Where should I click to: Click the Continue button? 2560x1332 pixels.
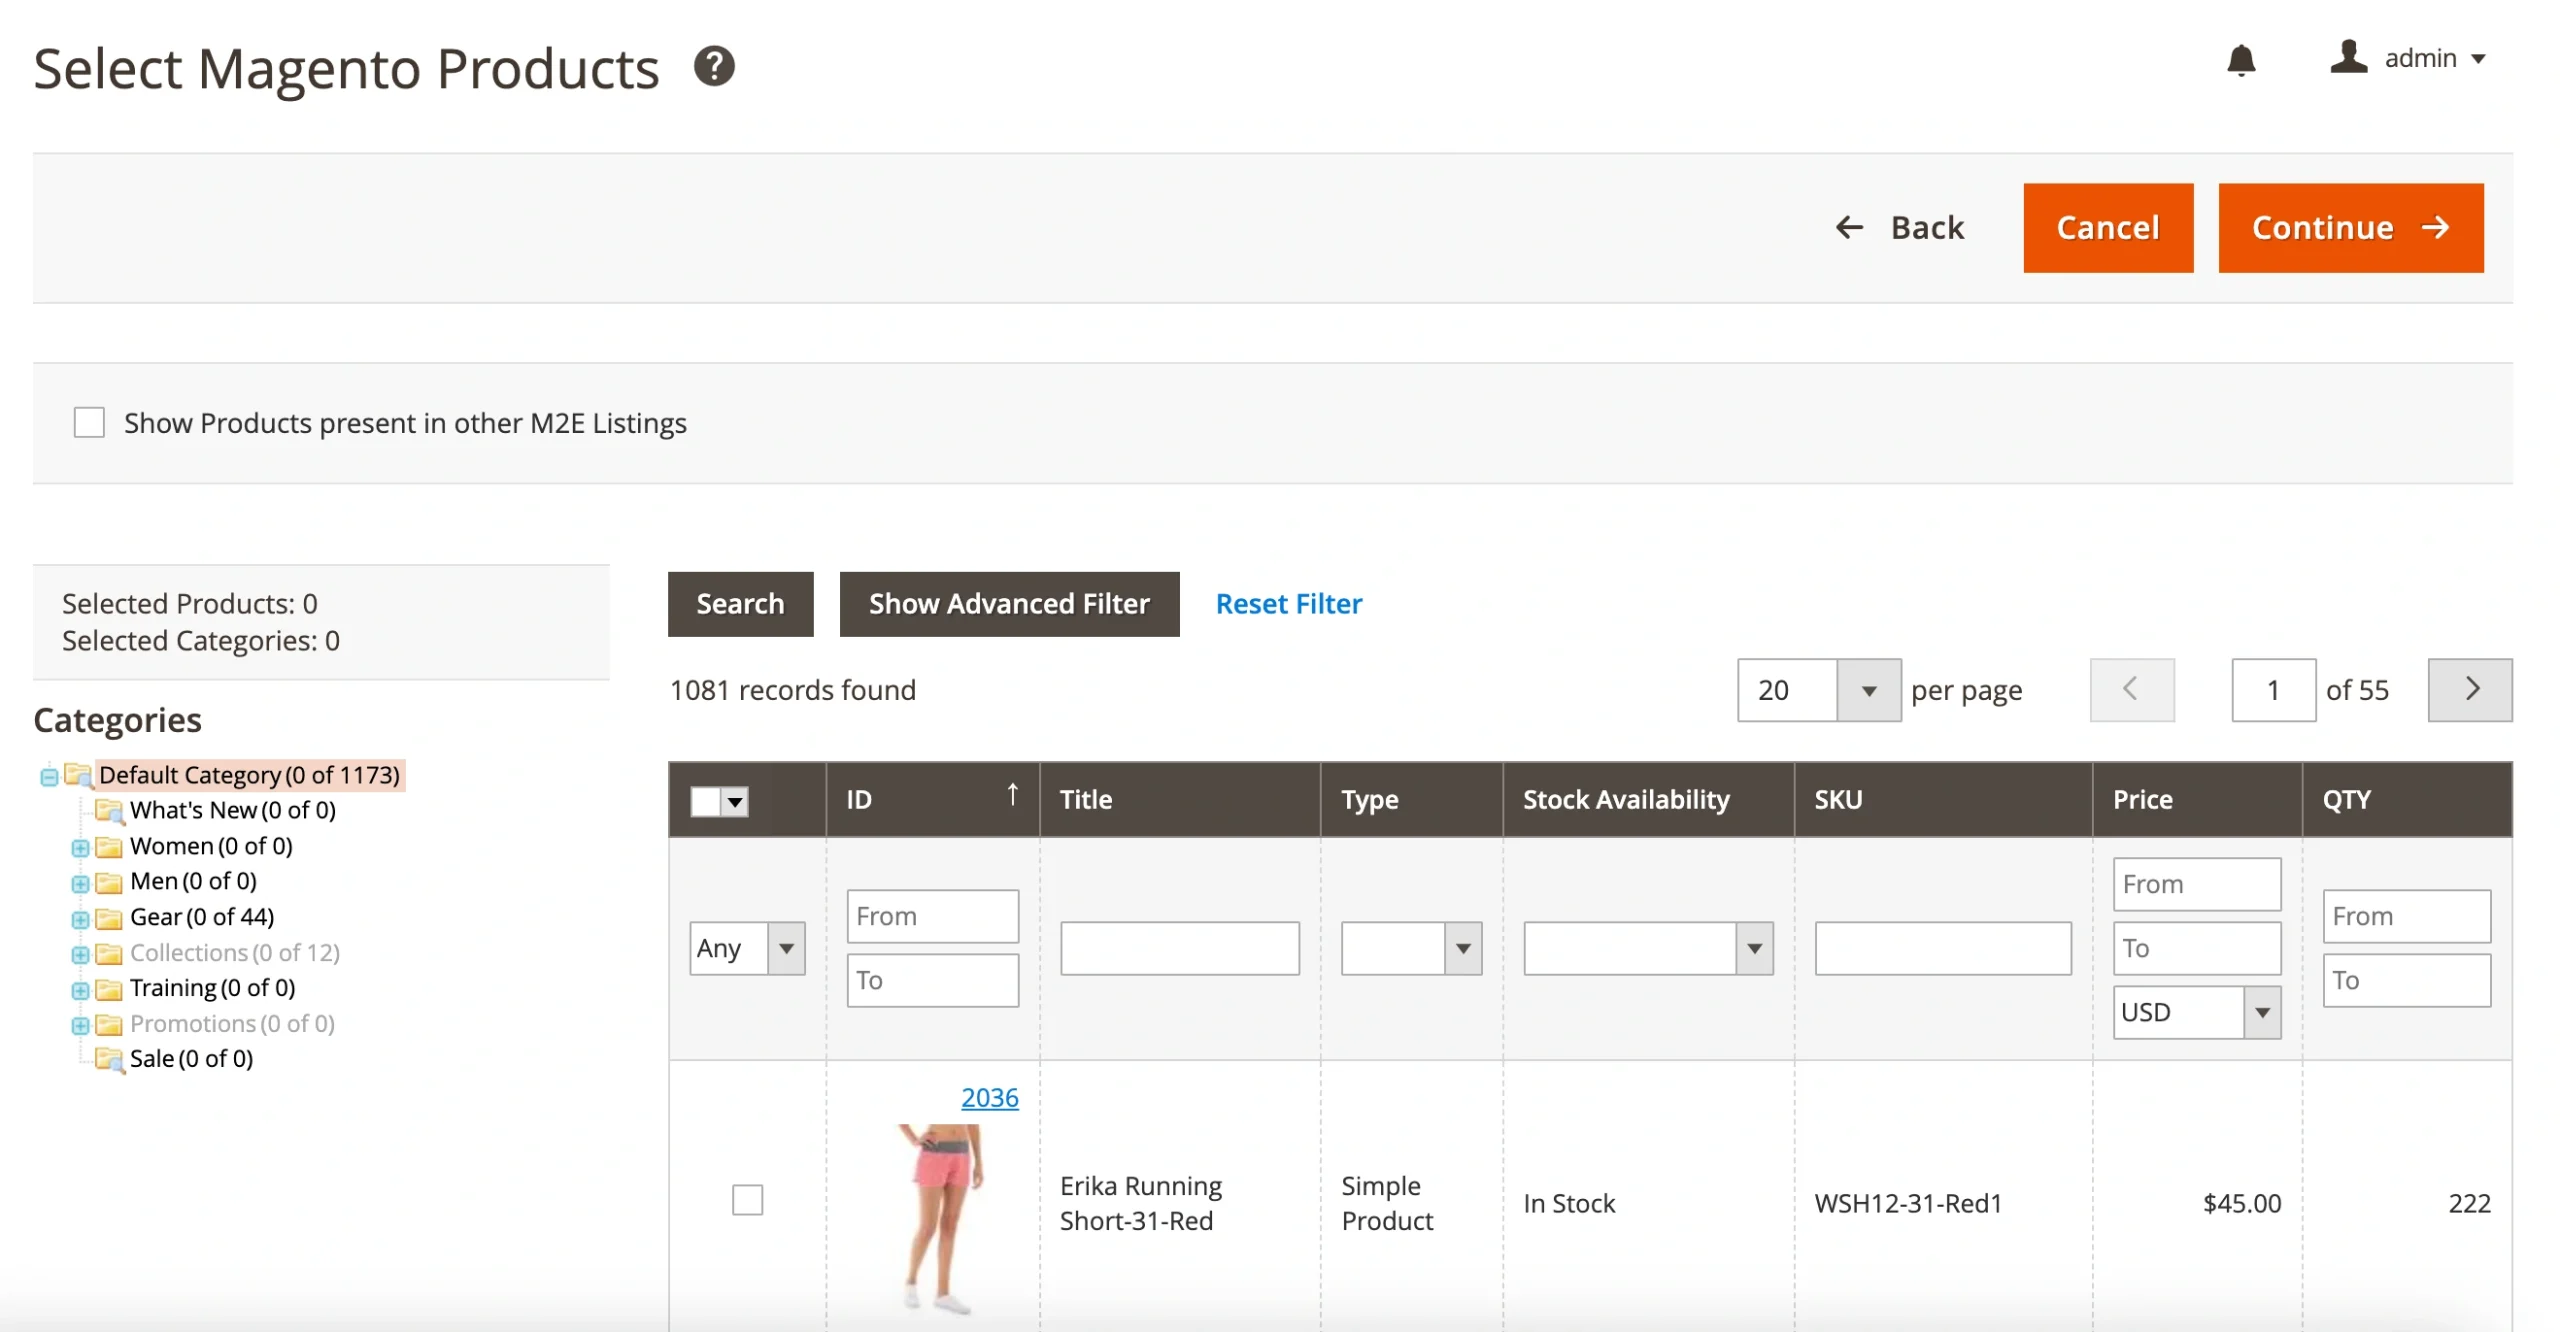pos(2349,228)
